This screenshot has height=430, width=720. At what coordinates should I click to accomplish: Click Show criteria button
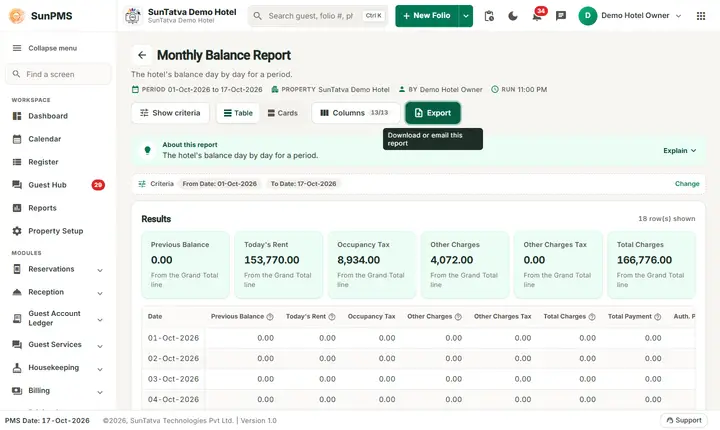[x=170, y=113]
